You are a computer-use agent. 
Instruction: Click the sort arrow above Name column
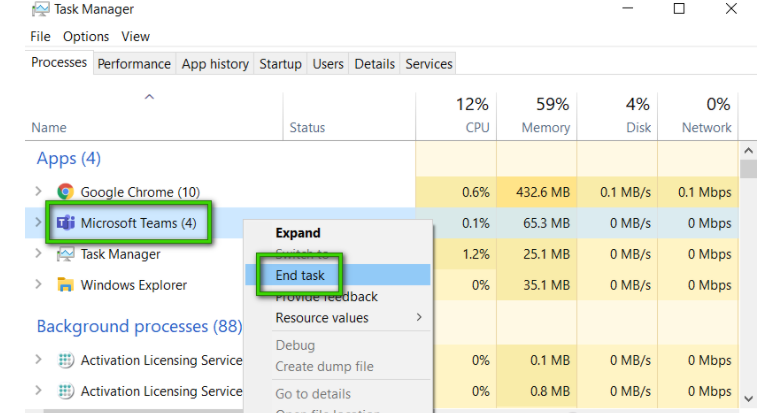(x=149, y=97)
